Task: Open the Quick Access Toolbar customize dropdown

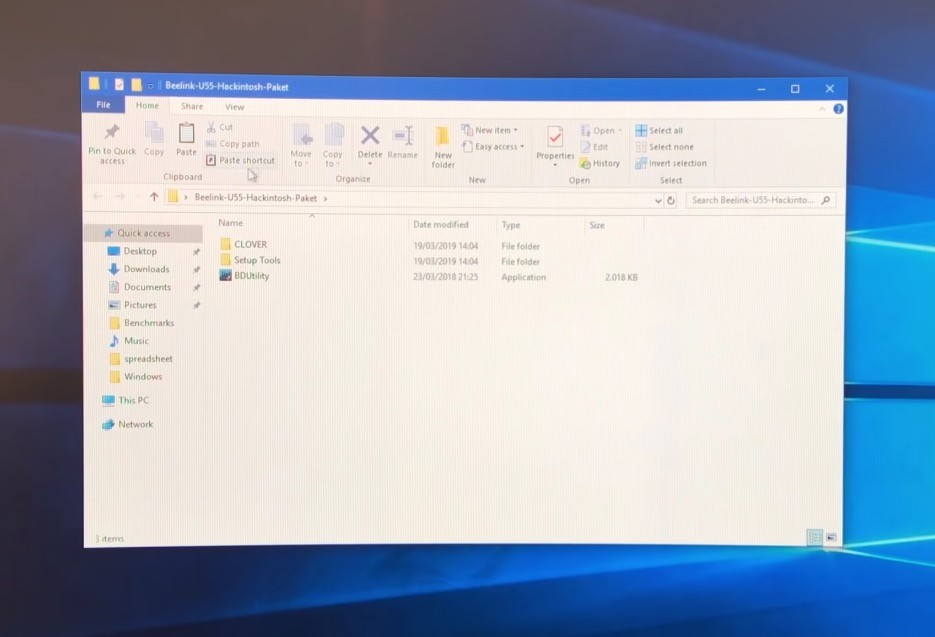Action: tap(151, 86)
